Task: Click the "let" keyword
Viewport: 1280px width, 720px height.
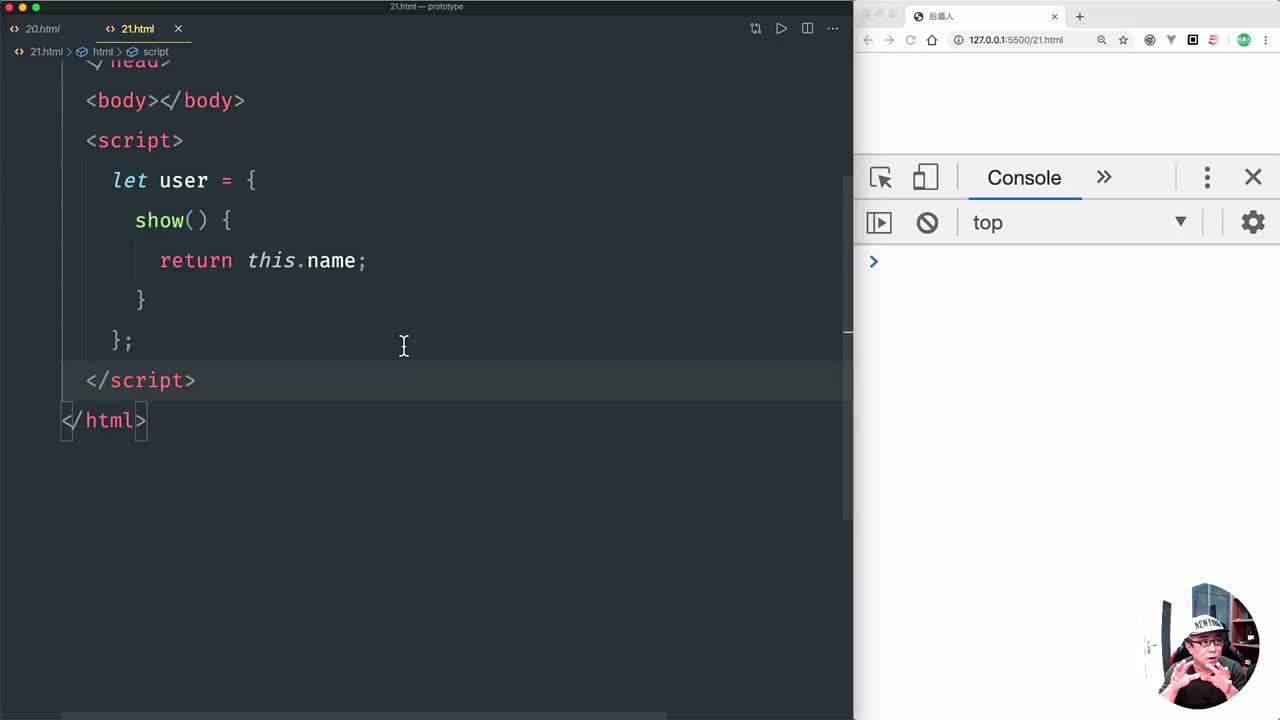Action: pyautogui.click(x=130, y=181)
